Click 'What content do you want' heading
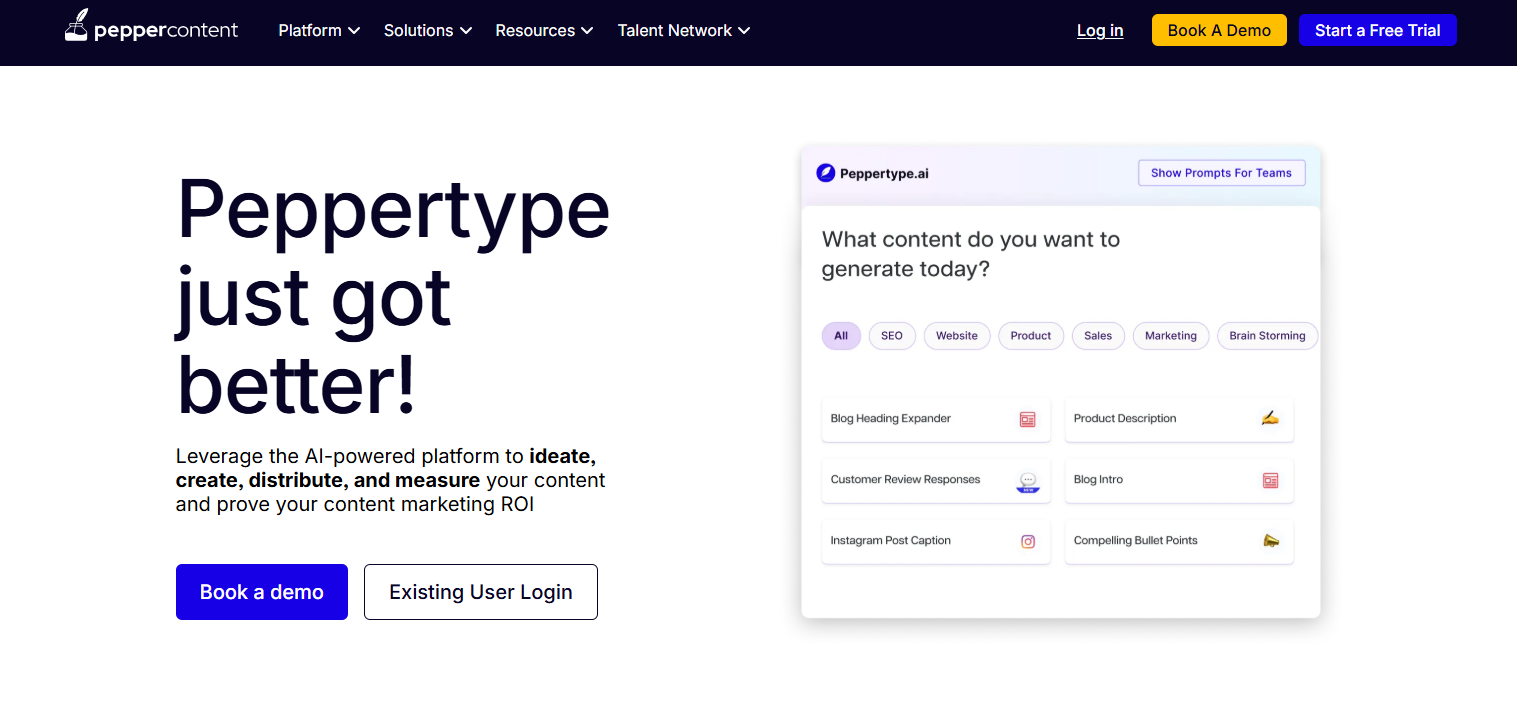The width and height of the screenshot is (1517, 719). [x=970, y=254]
